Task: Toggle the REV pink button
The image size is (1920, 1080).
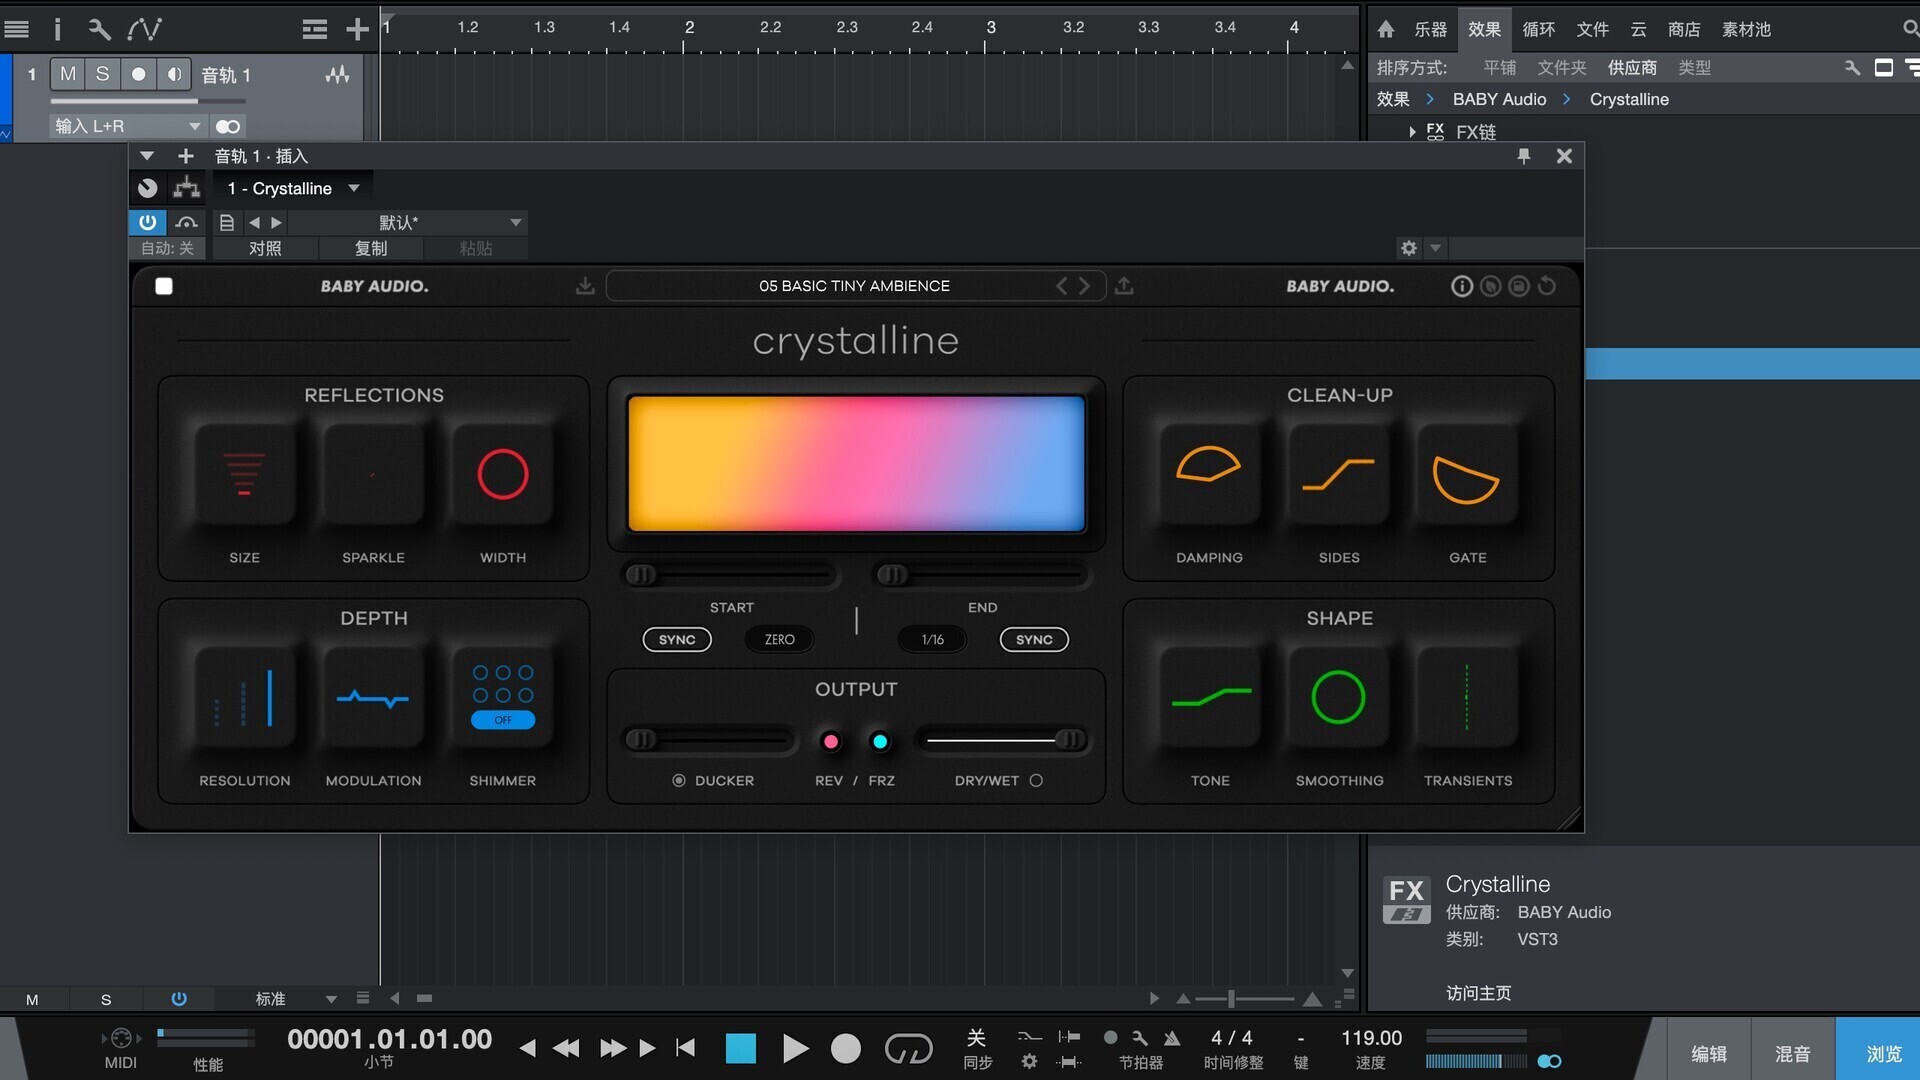Action: (830, 741)
